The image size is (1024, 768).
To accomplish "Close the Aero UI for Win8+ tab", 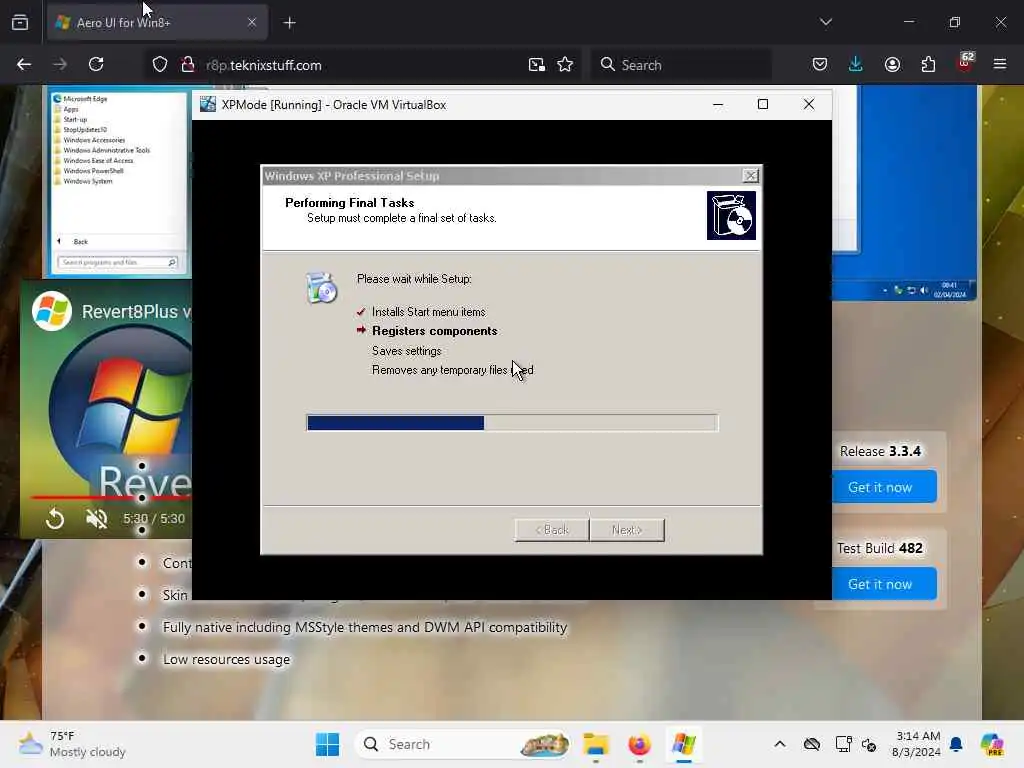I will 252,22.
